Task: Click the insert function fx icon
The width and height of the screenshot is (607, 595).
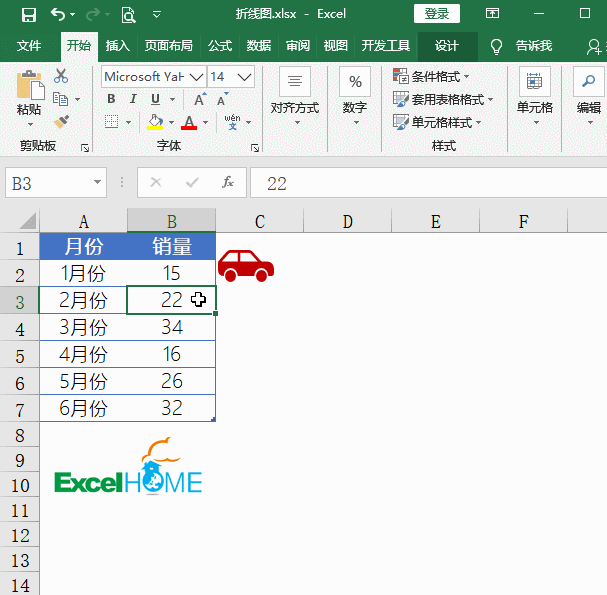Action: (x=228, y=182)
